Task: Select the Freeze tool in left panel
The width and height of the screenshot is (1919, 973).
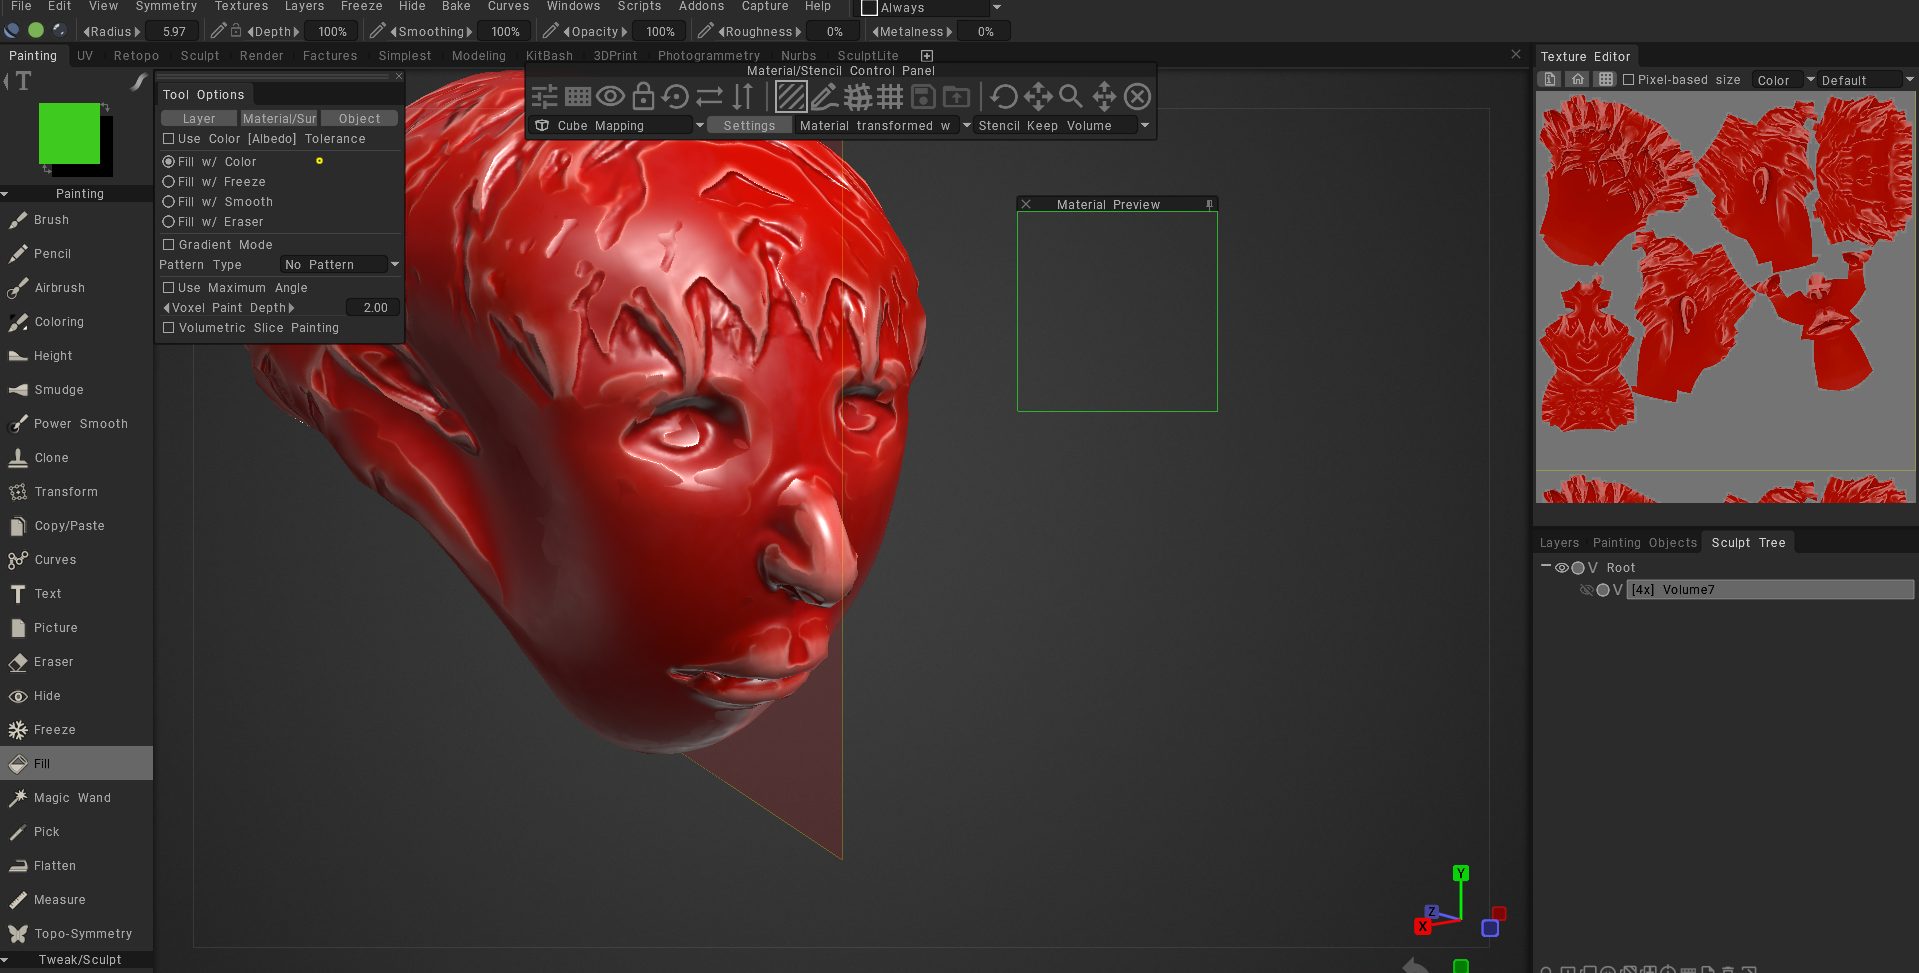Action: [x=54, y=730]
